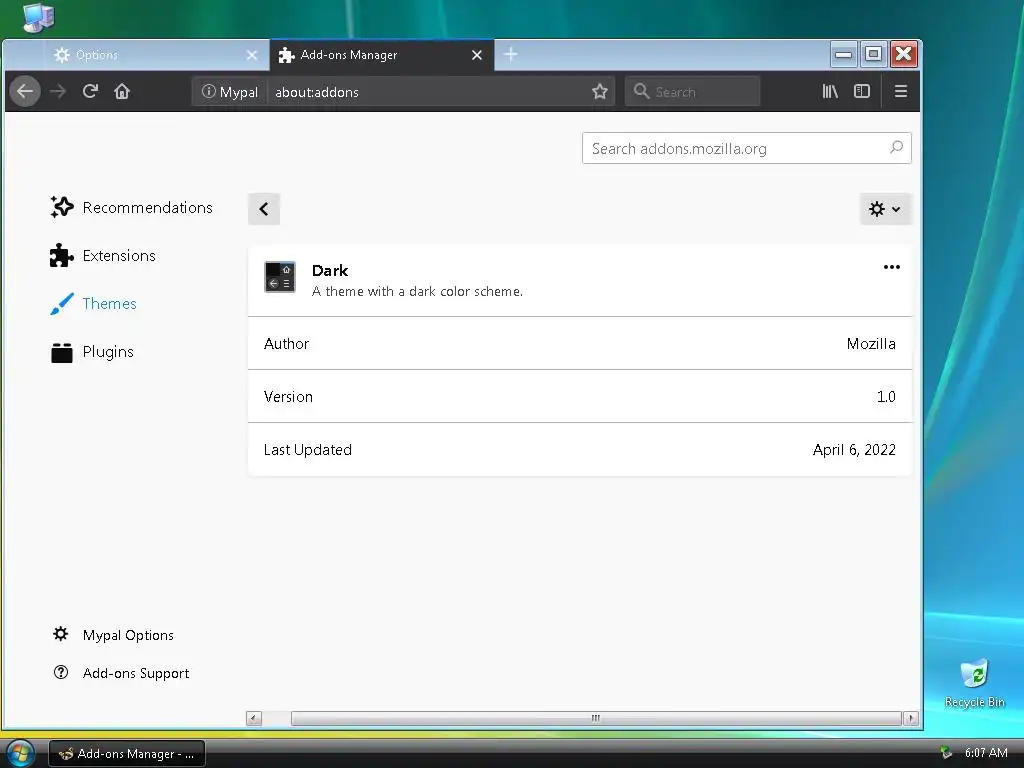Open Mypal Options link
Viewport: 1024px width, 768px height.
click(x=114, y=635)
